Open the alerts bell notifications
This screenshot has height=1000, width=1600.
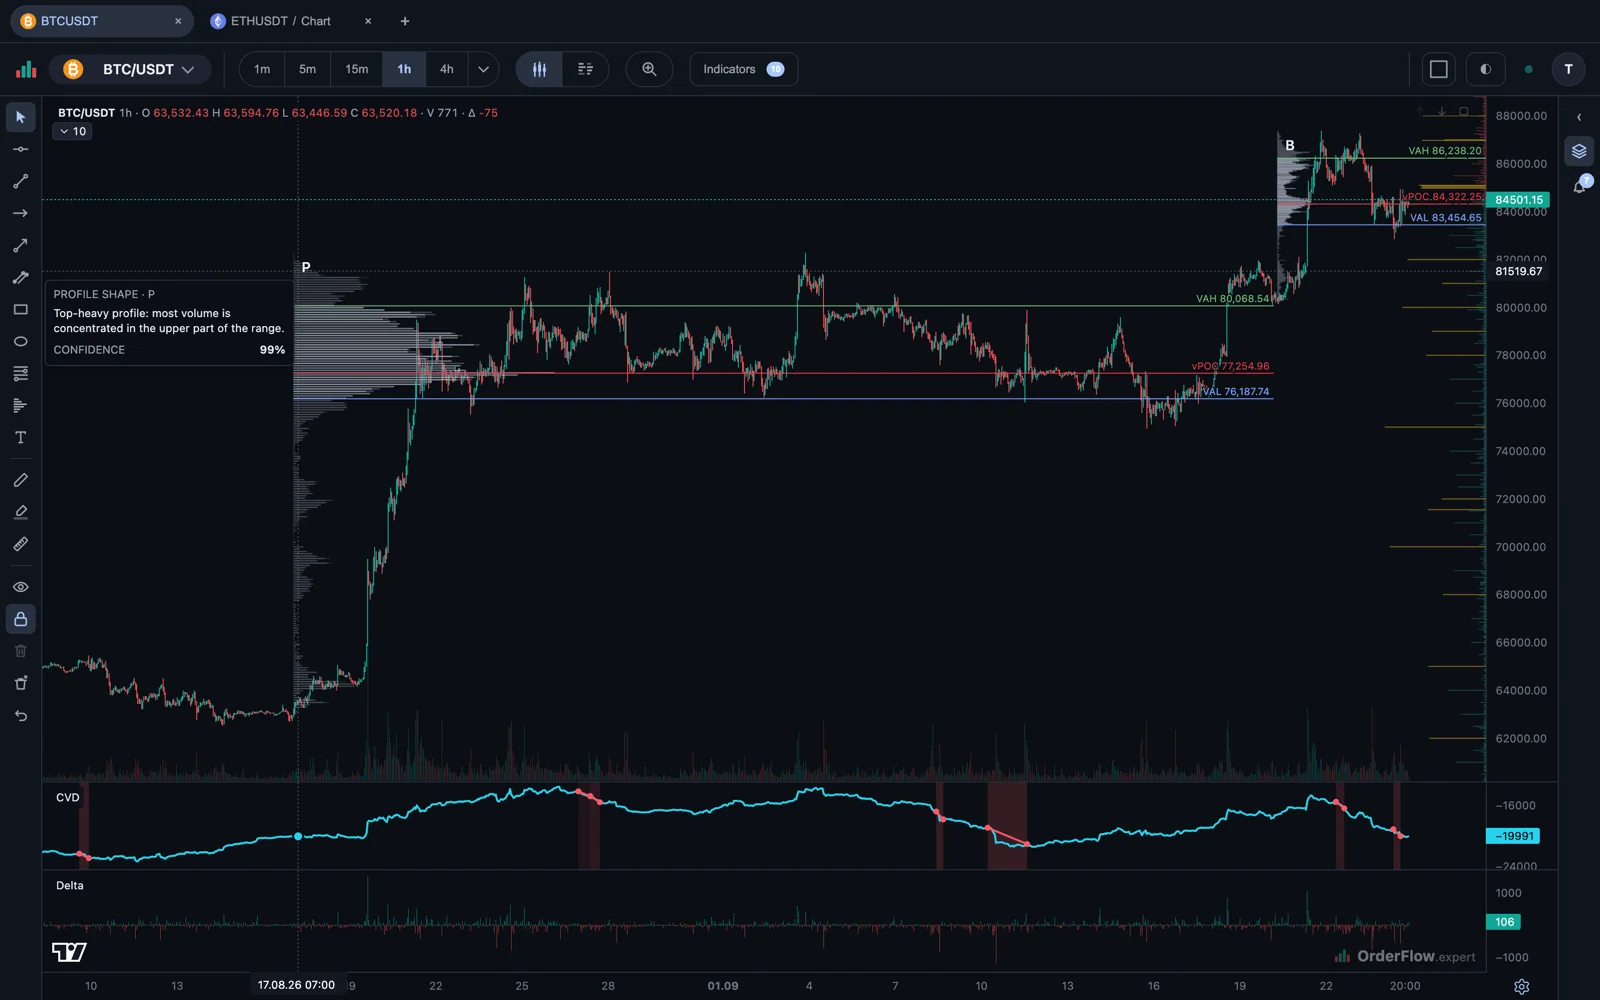point(1579,185)
